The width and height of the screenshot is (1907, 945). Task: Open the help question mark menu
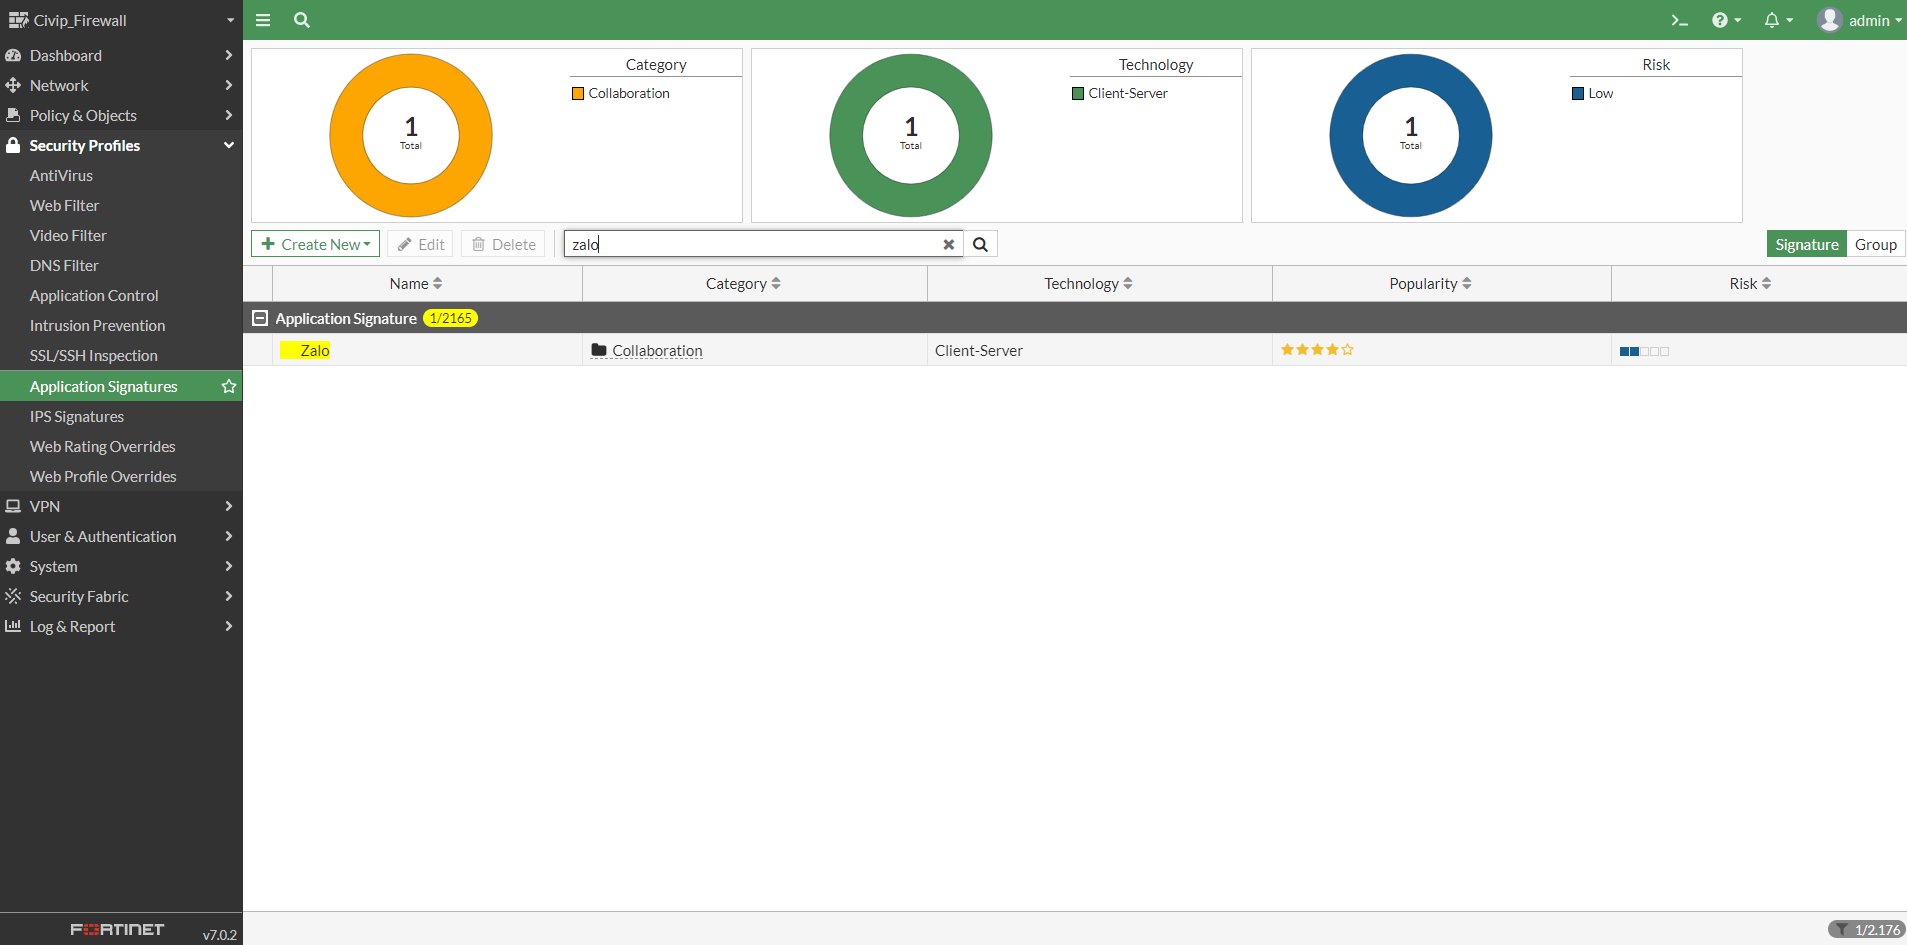[x=1726, y=20]
